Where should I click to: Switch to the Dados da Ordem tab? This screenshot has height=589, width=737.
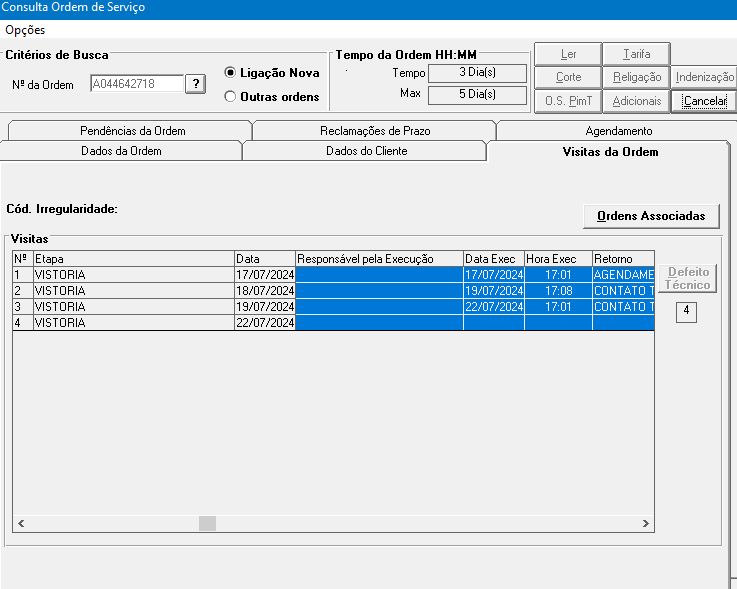coord(121,151)
